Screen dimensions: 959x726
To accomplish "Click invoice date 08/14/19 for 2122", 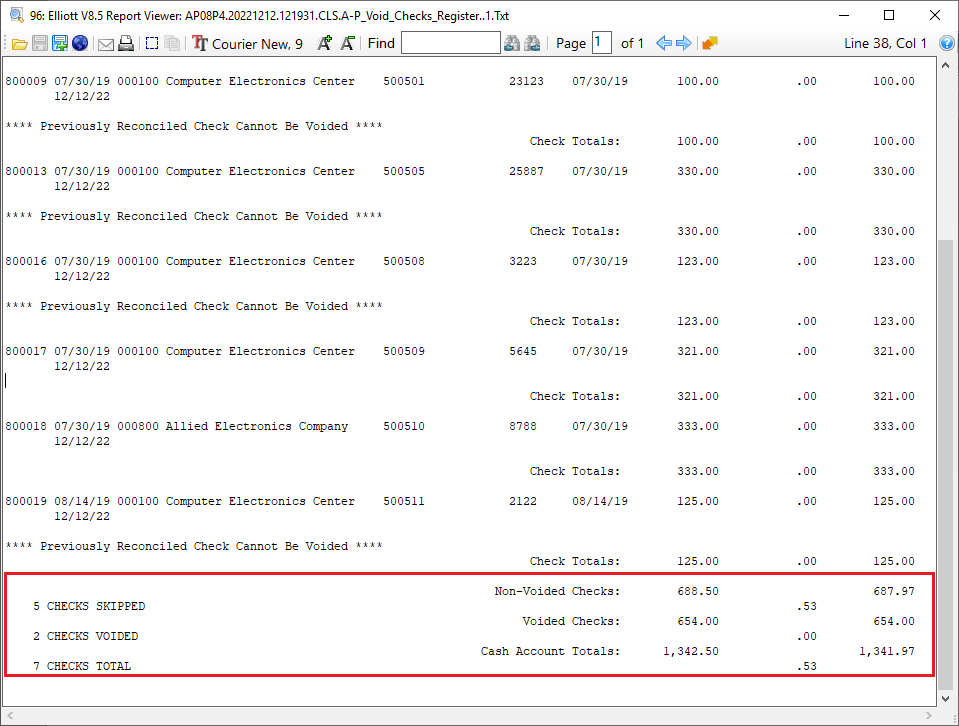I will tap(600, 501).
